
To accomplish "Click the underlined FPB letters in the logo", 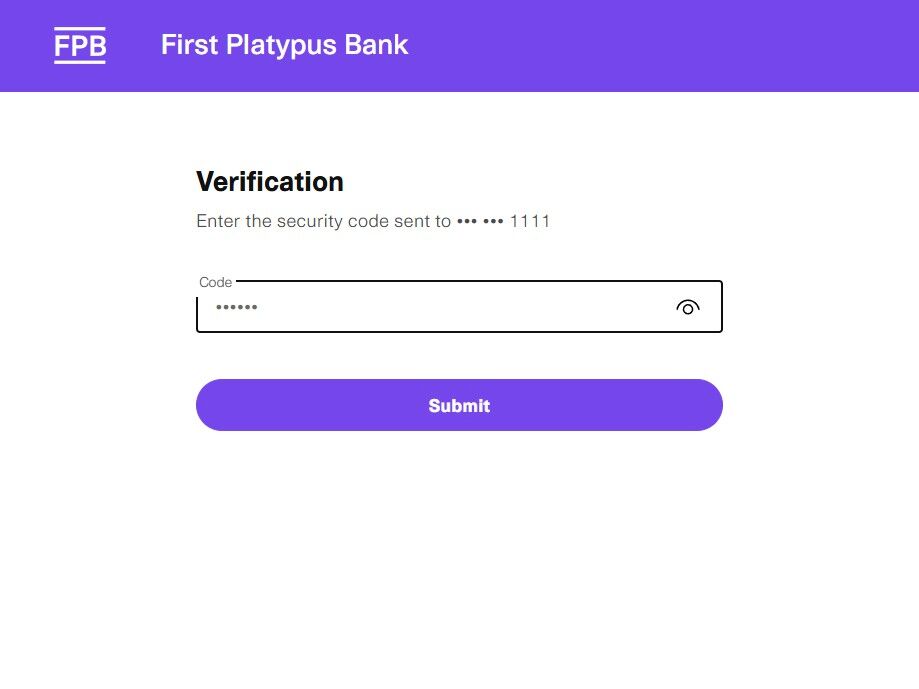I will pyautogui.click(x=80, y=46).
